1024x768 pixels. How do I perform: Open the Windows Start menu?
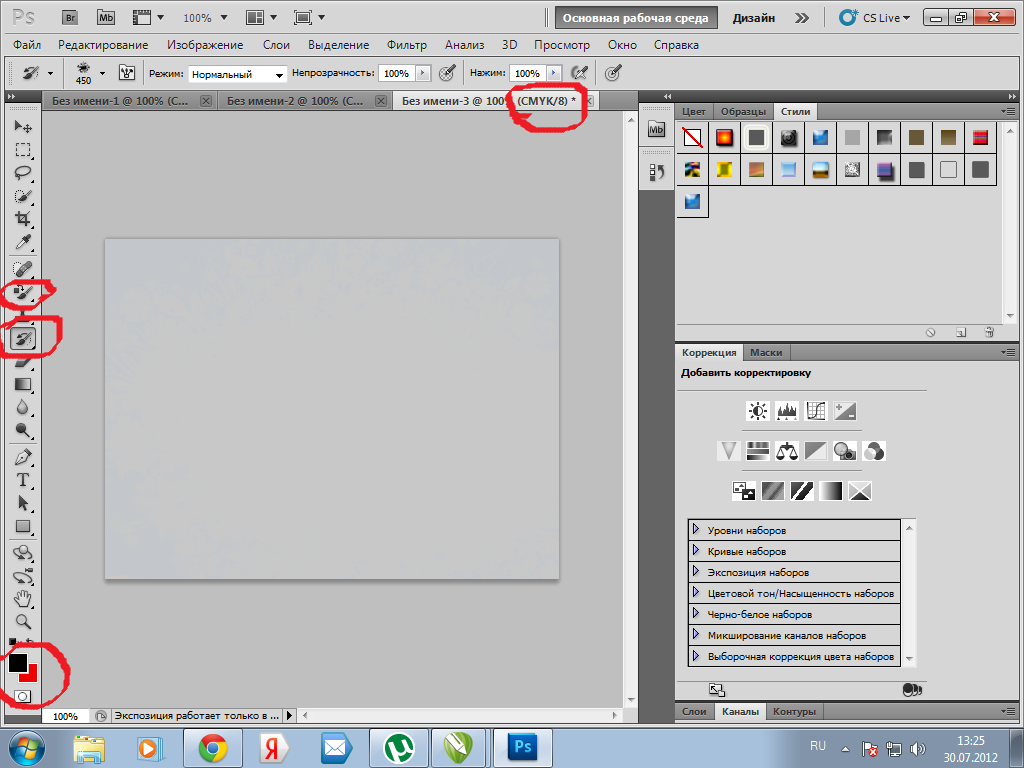click(27, 748)
